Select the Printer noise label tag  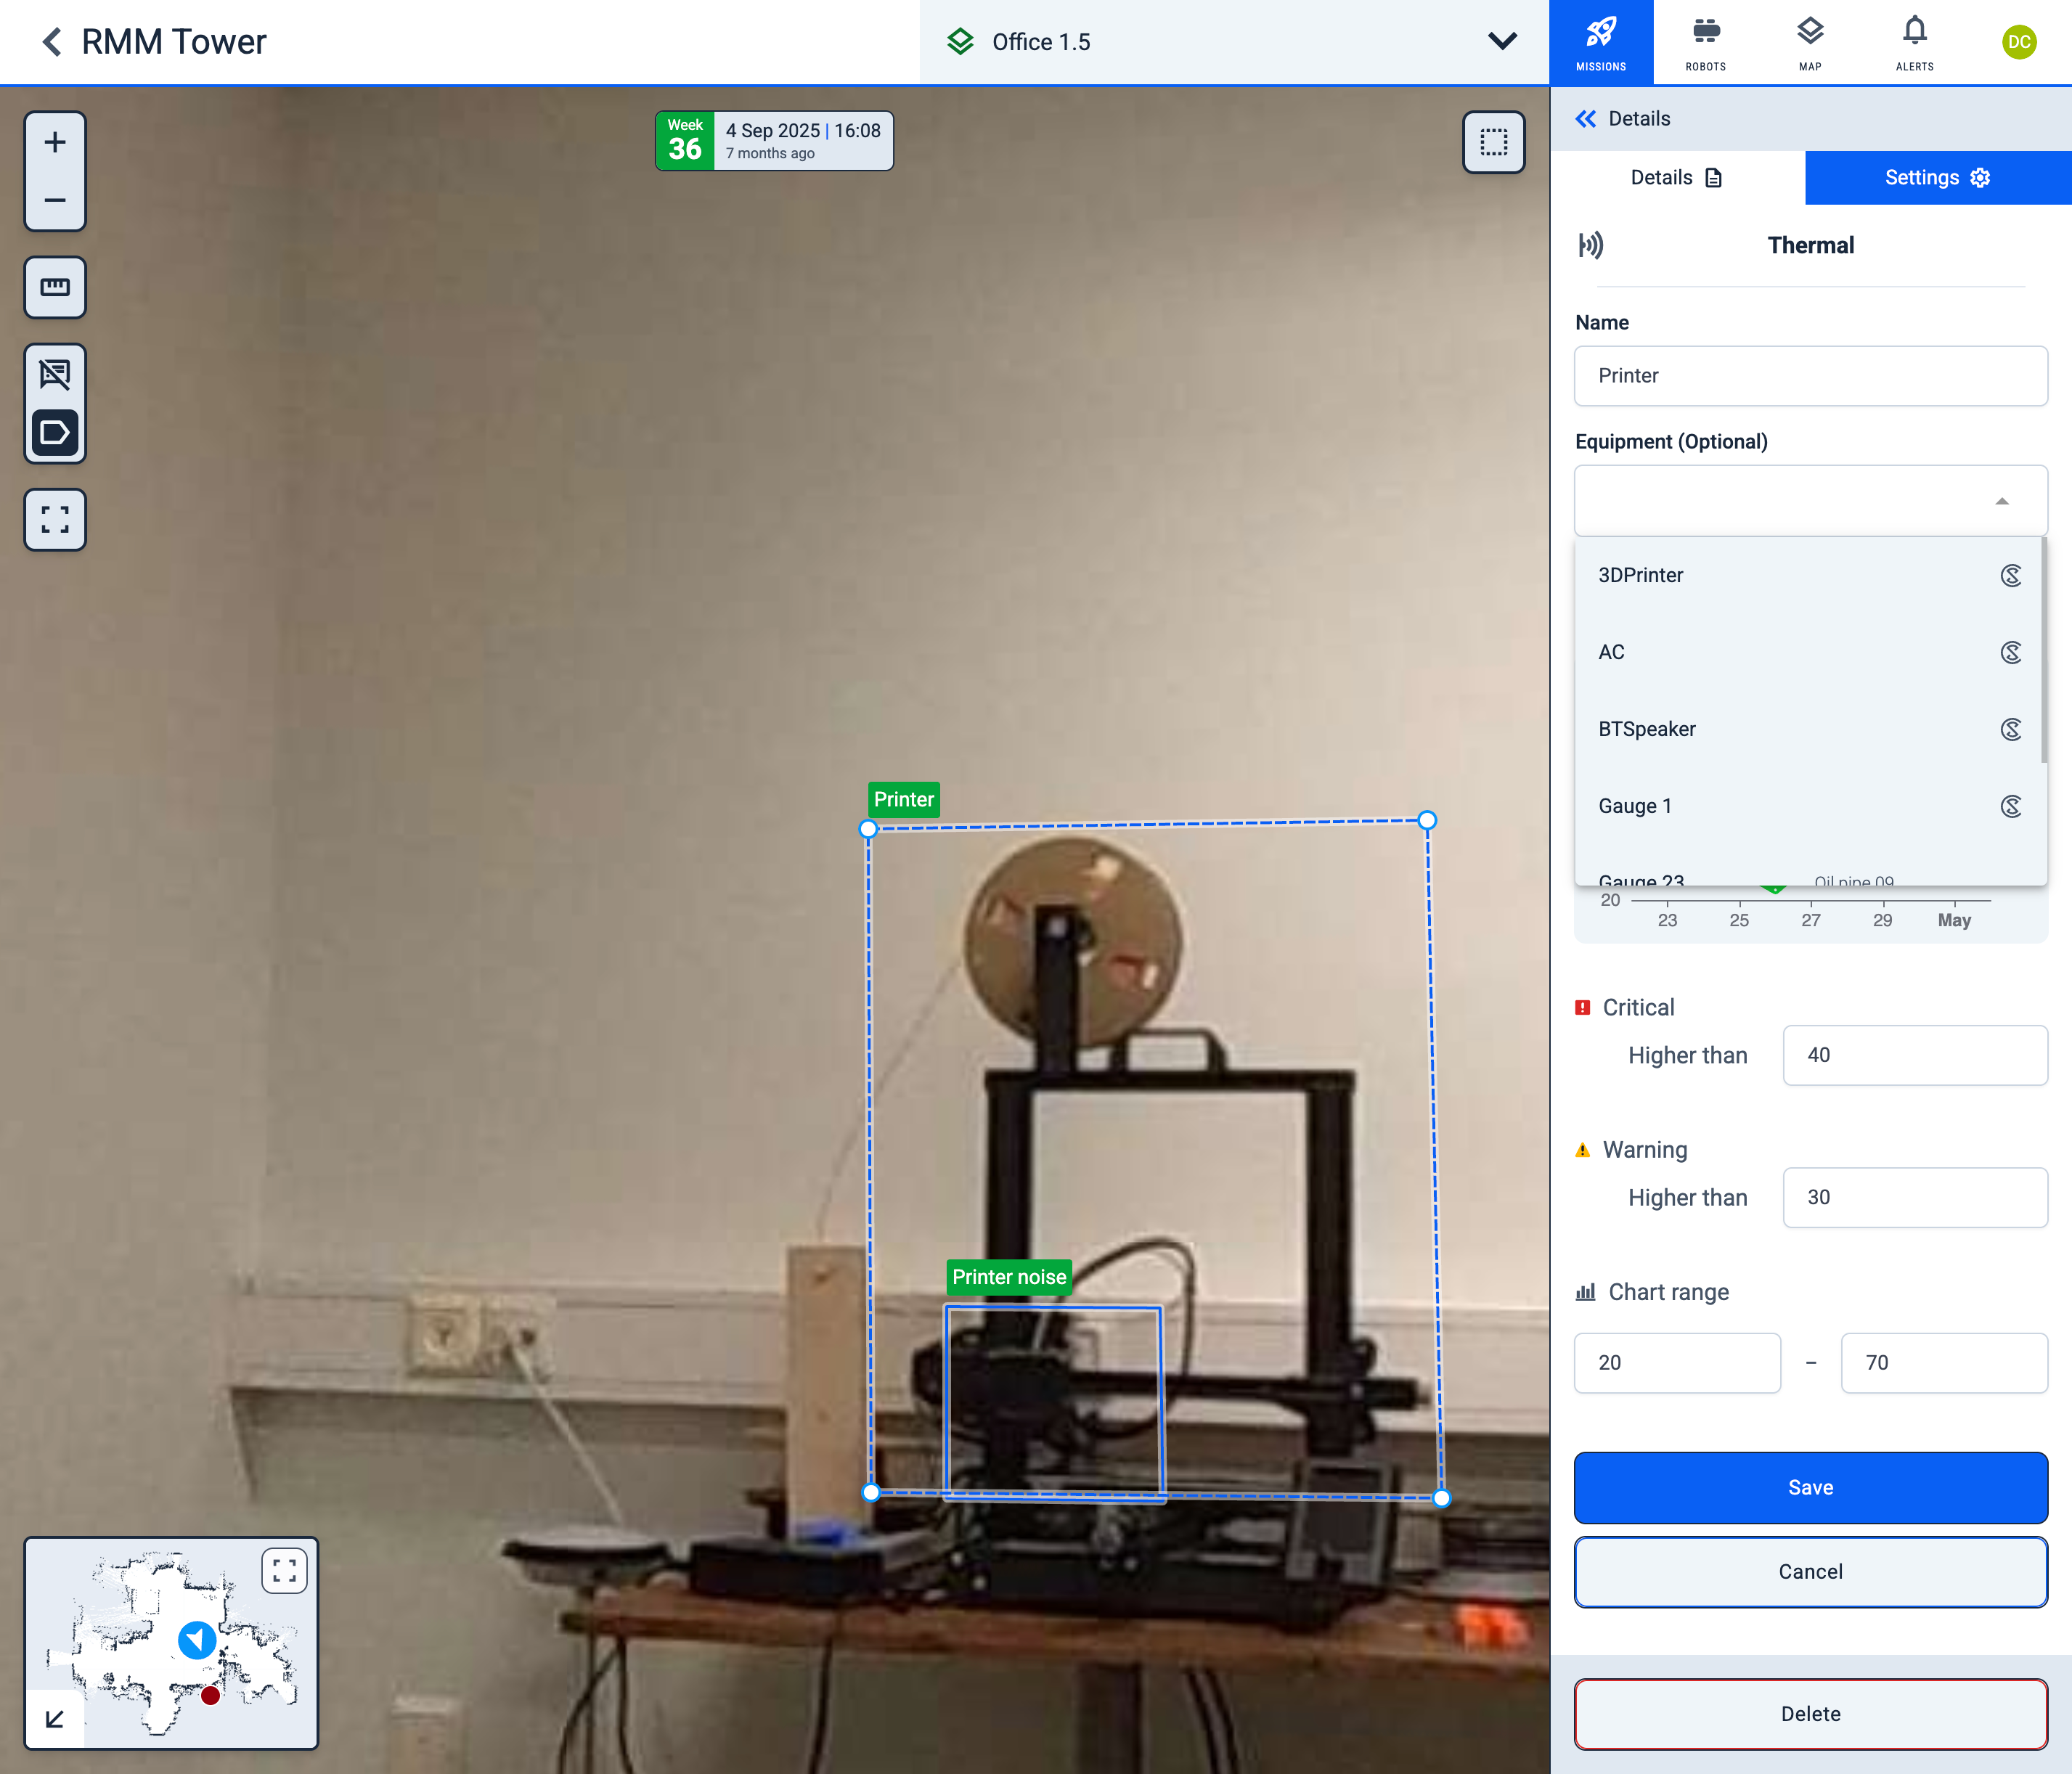point(1008,1277)
